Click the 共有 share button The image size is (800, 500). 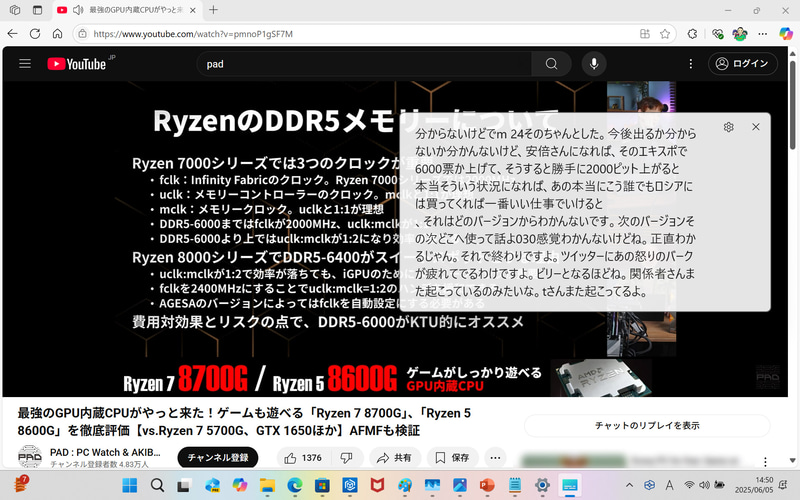[x=395, y=458]
